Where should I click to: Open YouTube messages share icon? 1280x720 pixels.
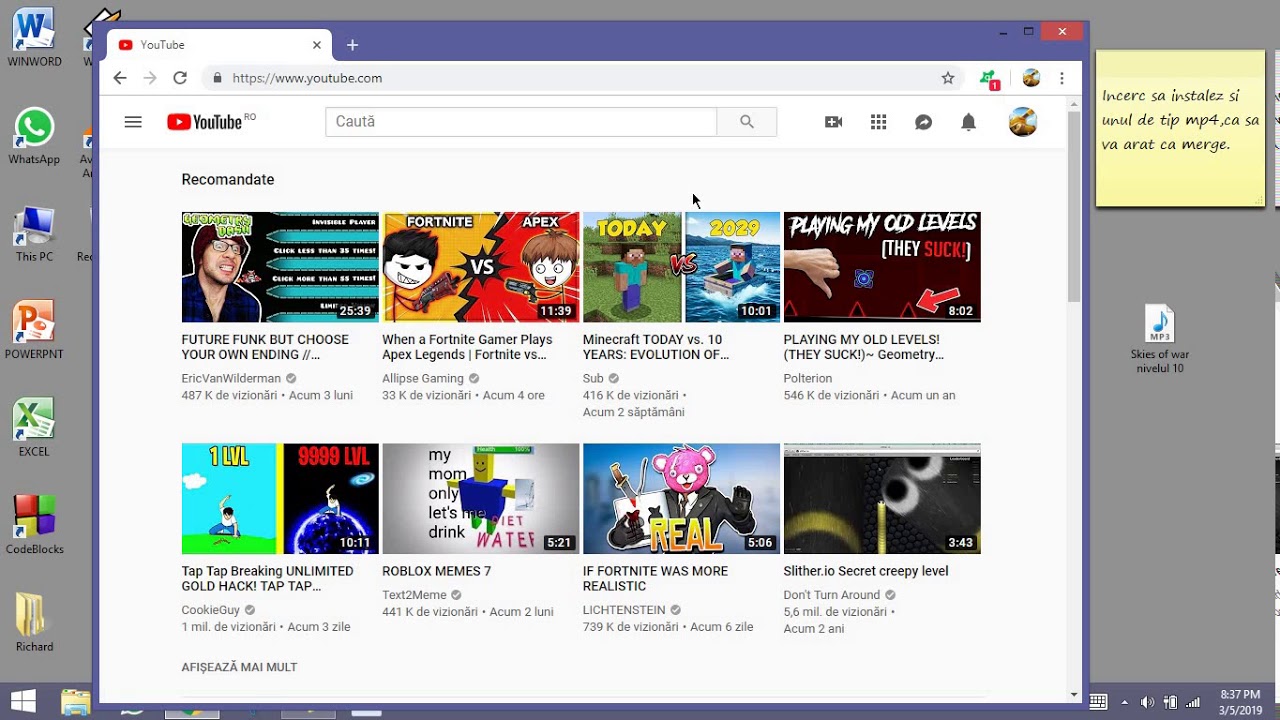point(924,122)
